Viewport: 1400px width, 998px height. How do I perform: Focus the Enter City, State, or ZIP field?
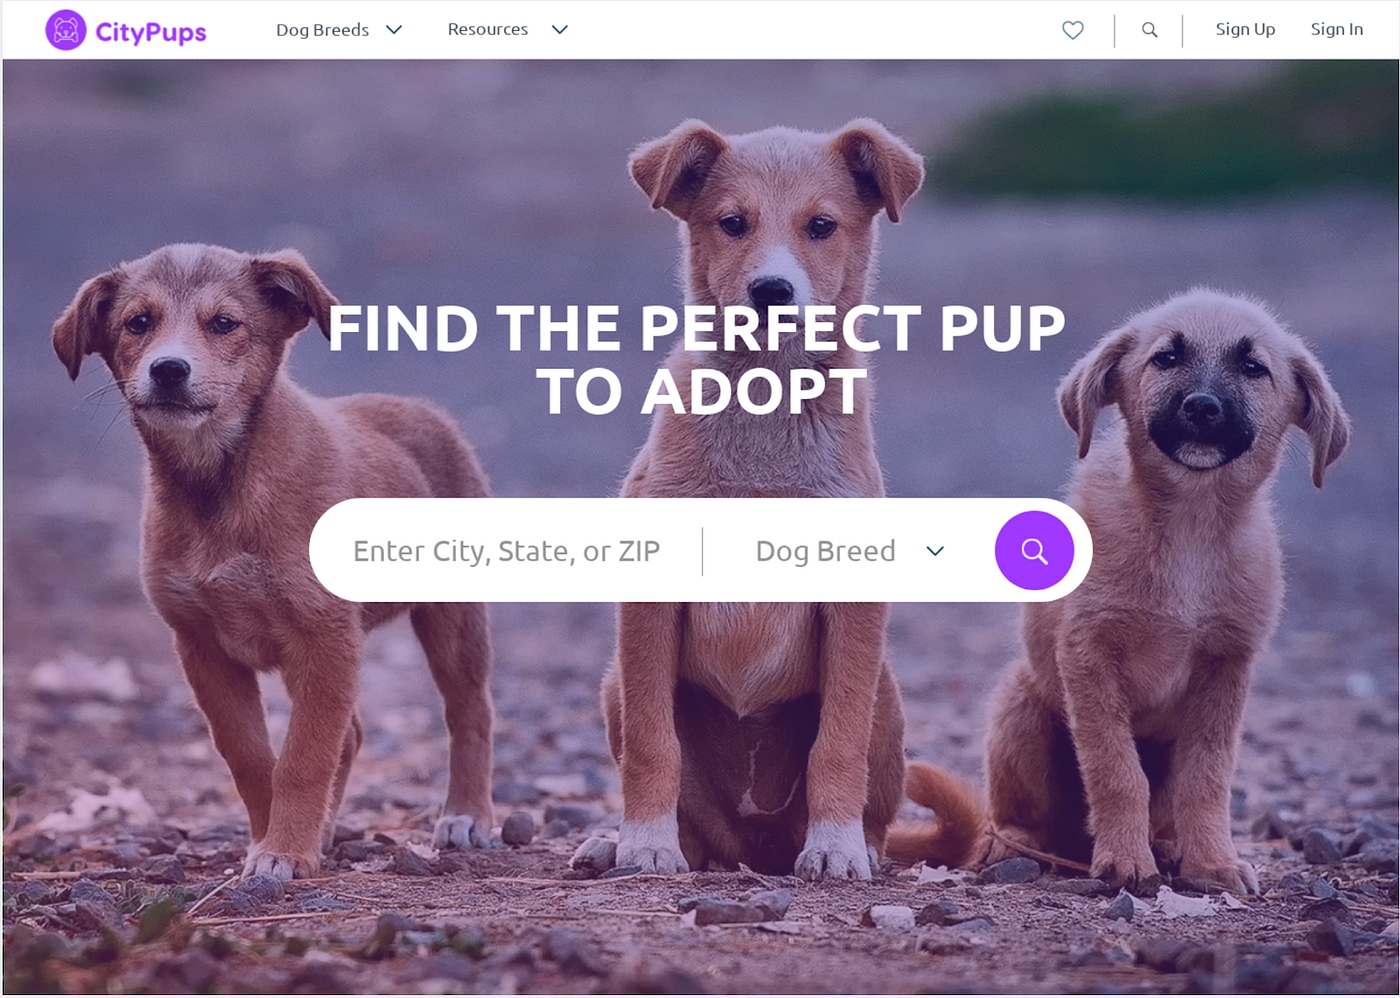coord(506,551)
